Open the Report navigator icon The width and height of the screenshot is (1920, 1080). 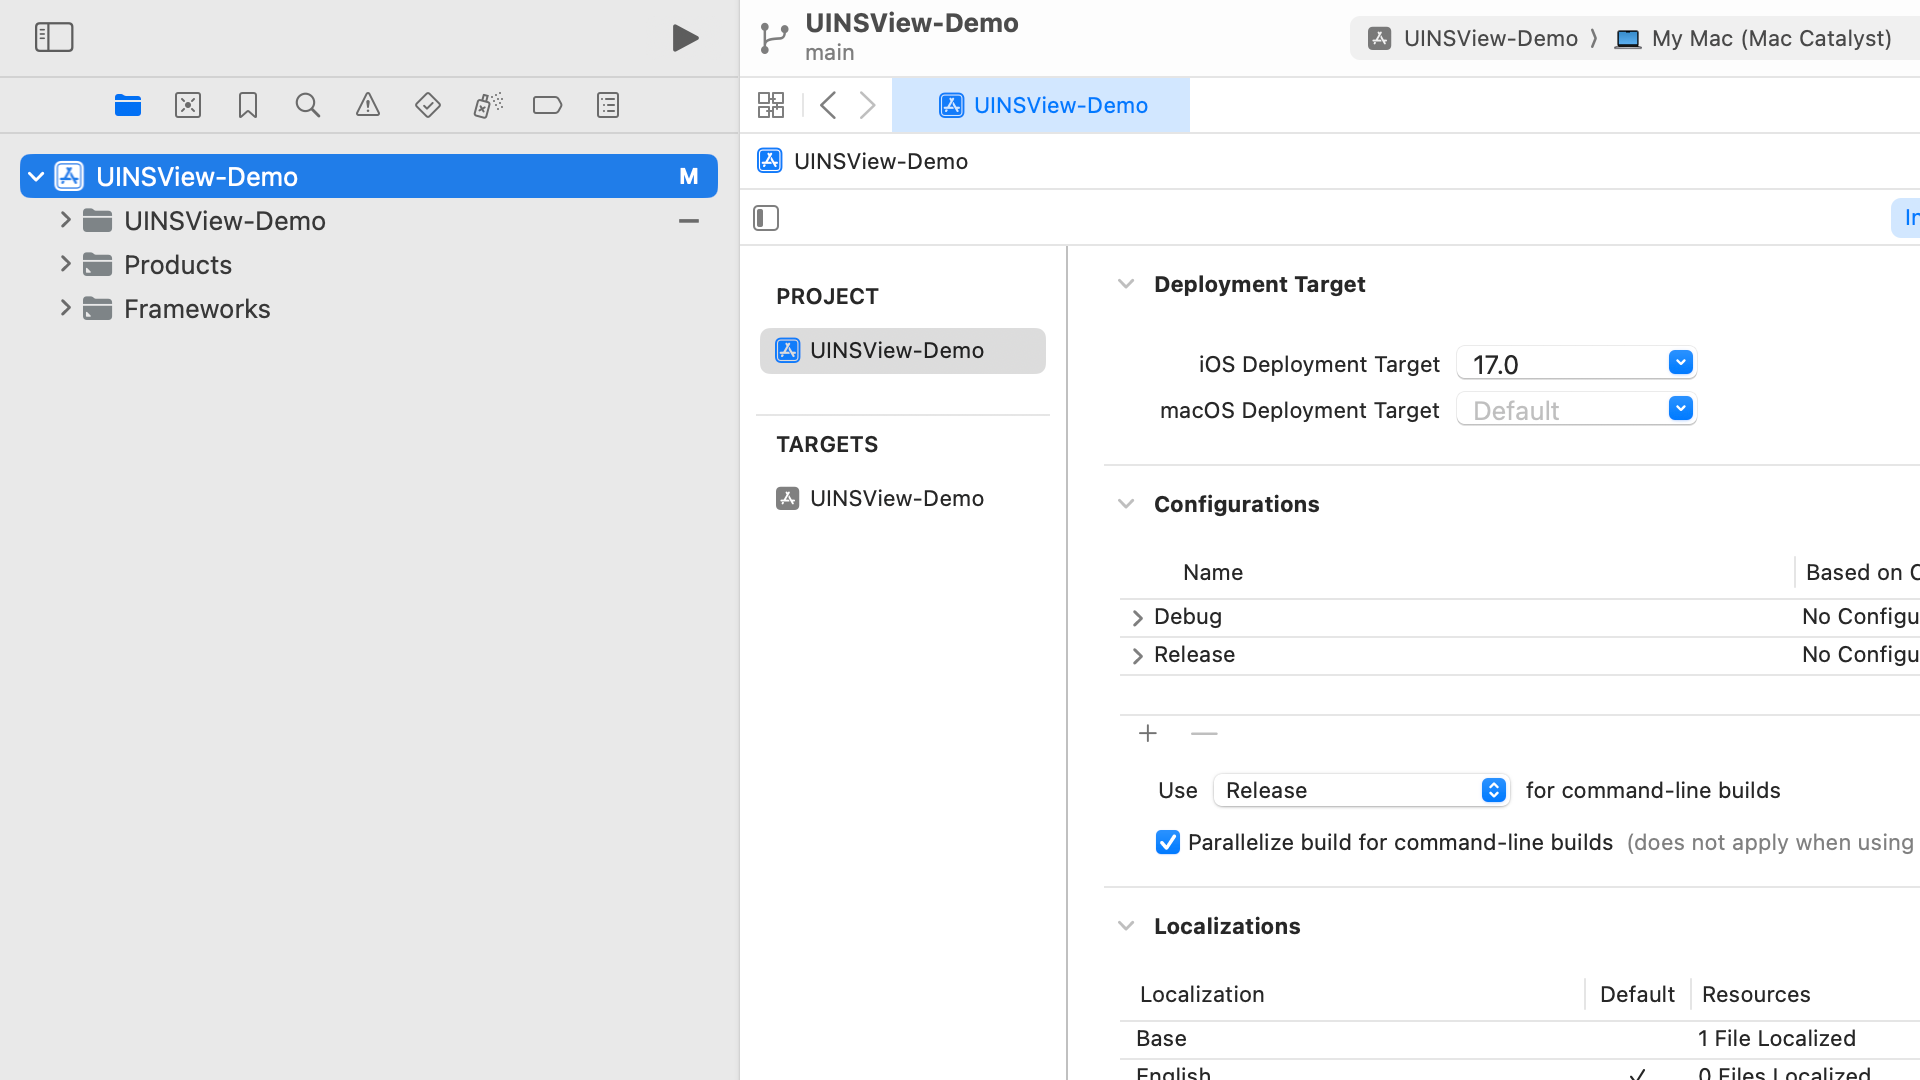pyautogui.click(x=608, y=105)
